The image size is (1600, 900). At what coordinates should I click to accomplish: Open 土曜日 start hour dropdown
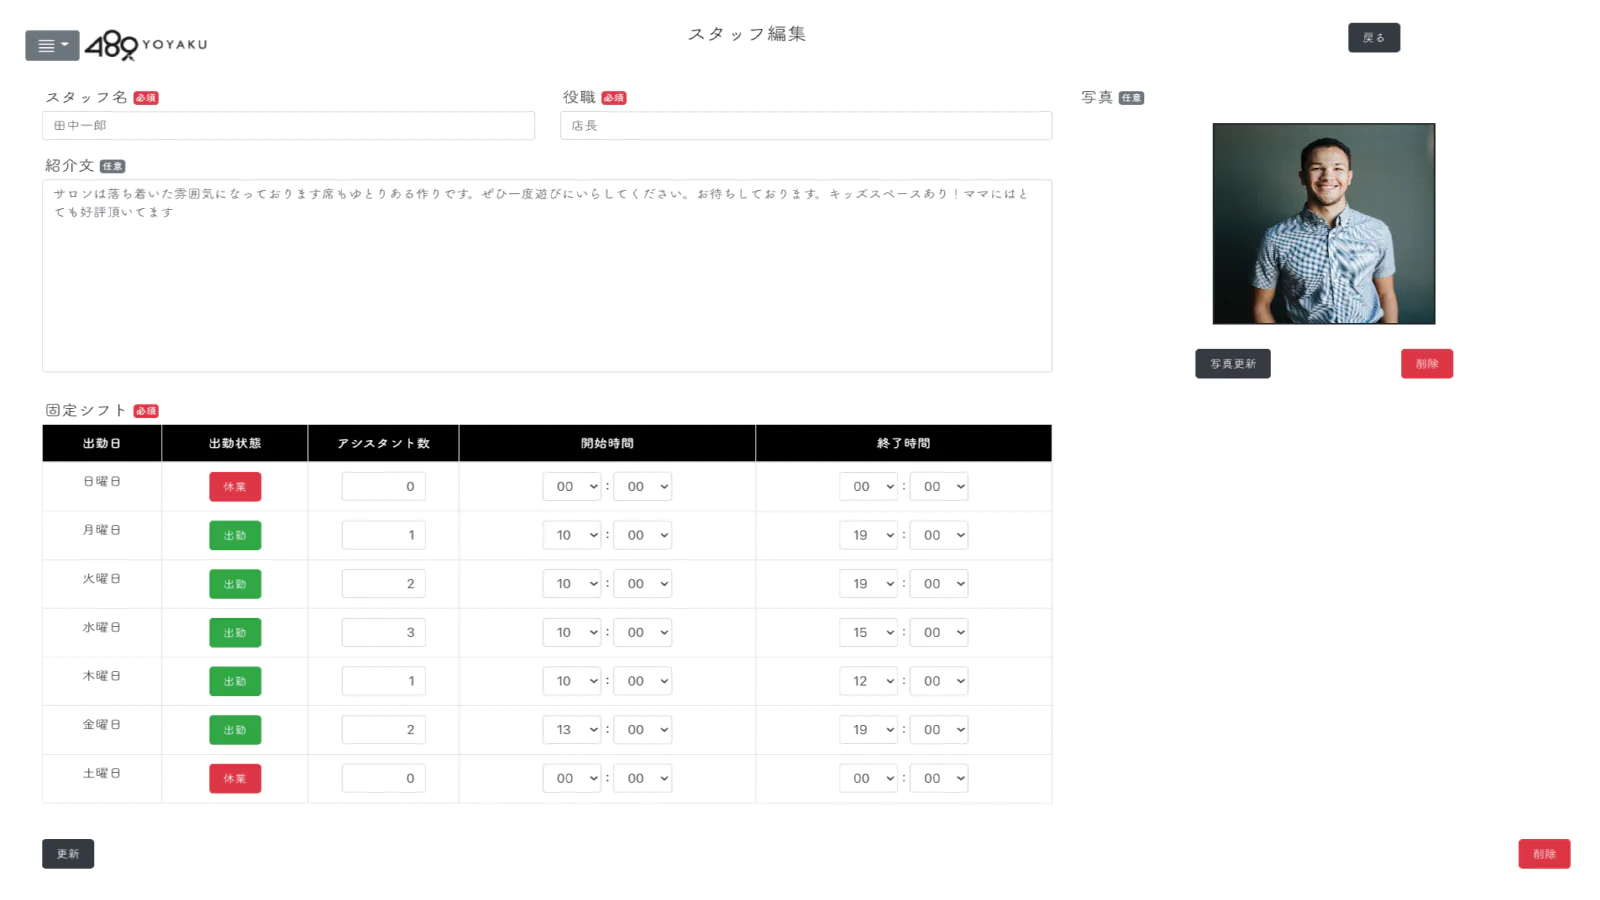[x=572, y=779]
